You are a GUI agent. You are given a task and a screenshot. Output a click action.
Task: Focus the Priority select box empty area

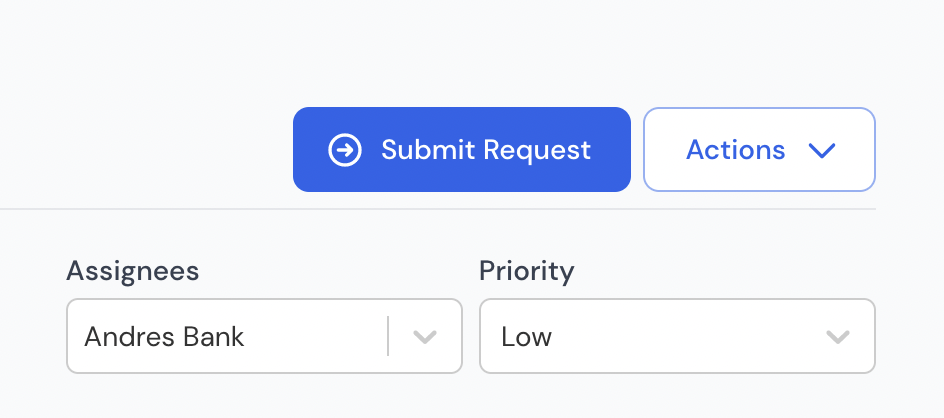tap(686, 336)
